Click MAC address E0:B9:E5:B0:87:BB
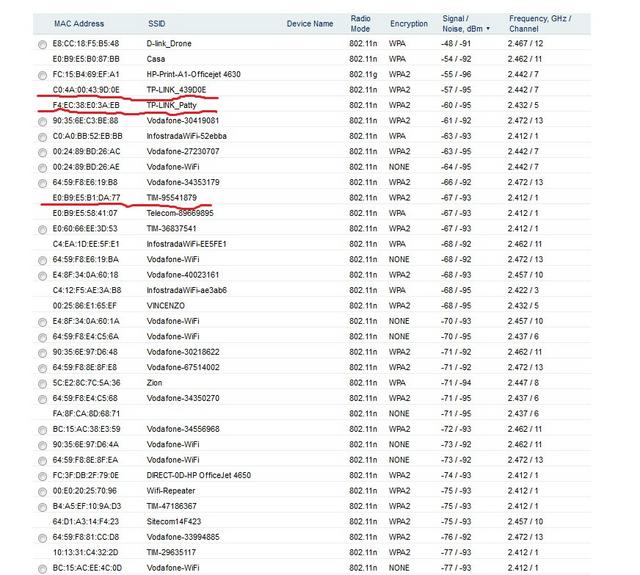The height and width of the screenshot is (575, 640). pos(86,59)
